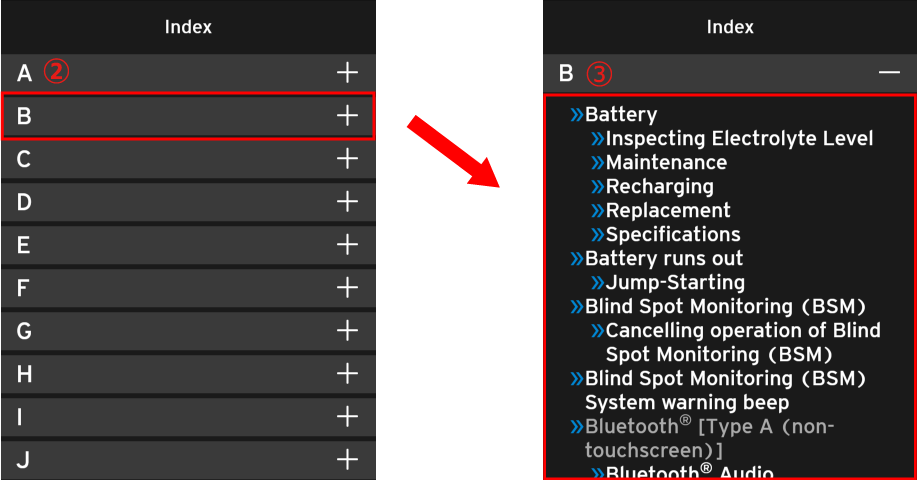This screenshot has width=917, height=480.
Task: Click the plus icon on row B
Action: (x=347, y=116)
